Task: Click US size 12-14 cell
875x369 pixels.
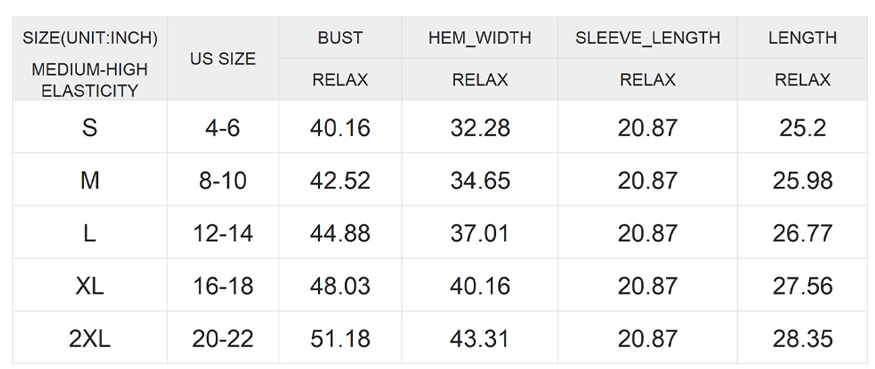Action: (x=223, y=233)
